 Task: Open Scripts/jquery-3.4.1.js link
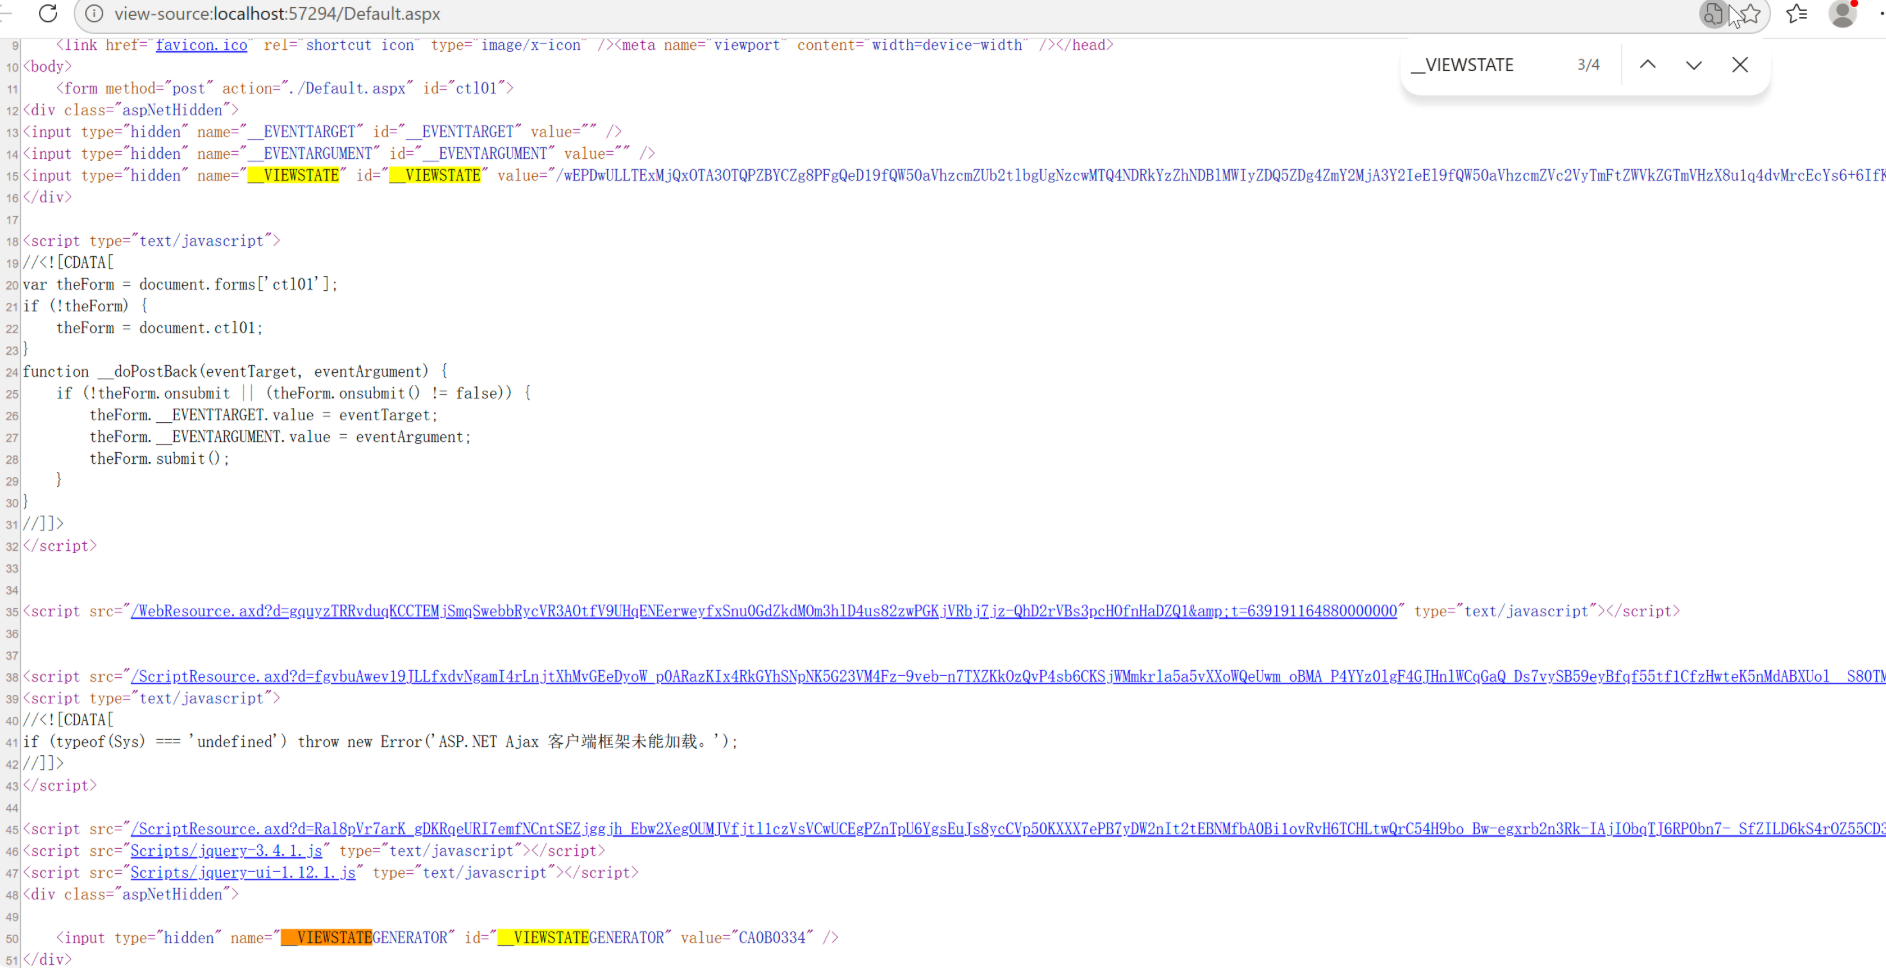(227, 851)
